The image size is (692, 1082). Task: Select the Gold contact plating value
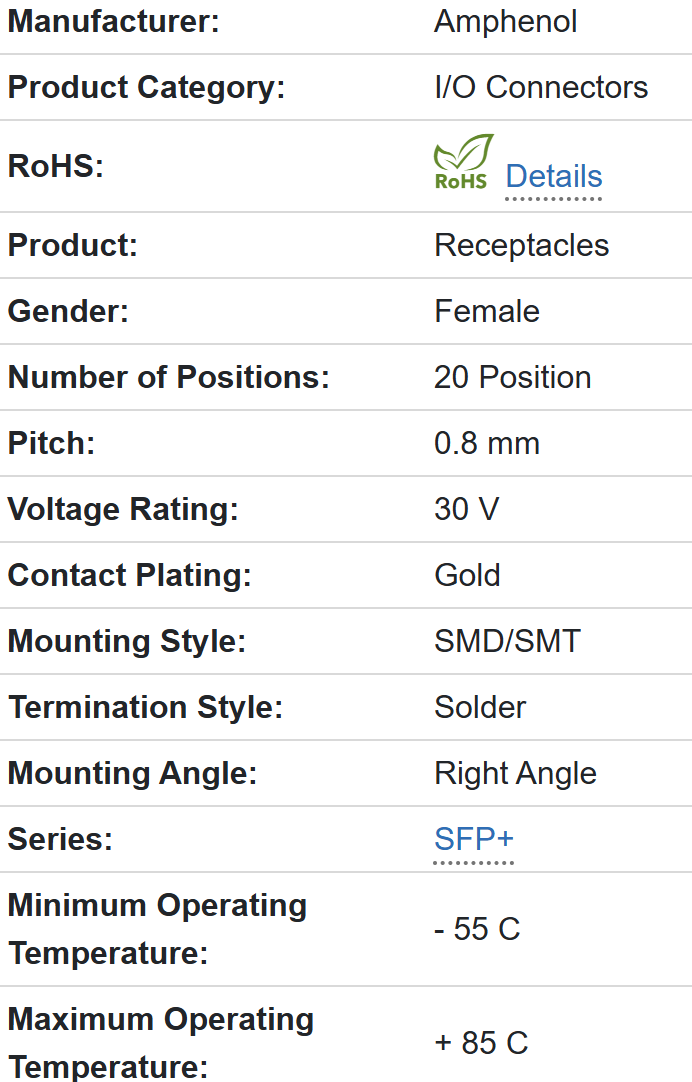467,575
